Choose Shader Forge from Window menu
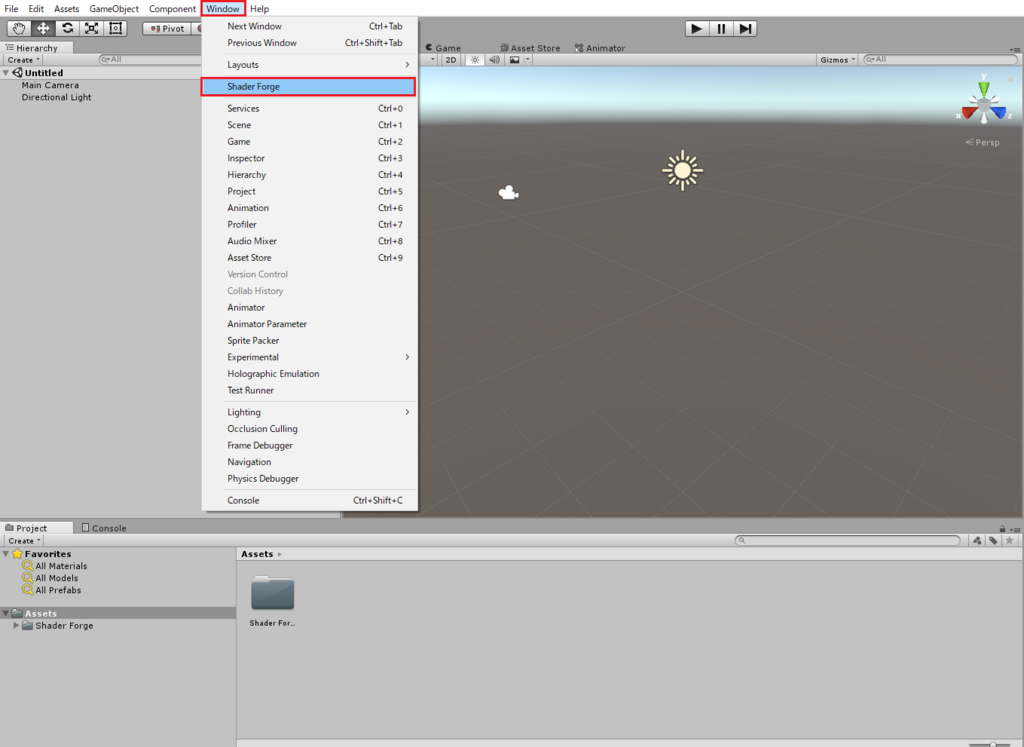The height and width of the screenshot is (747, 1024). 308,86
